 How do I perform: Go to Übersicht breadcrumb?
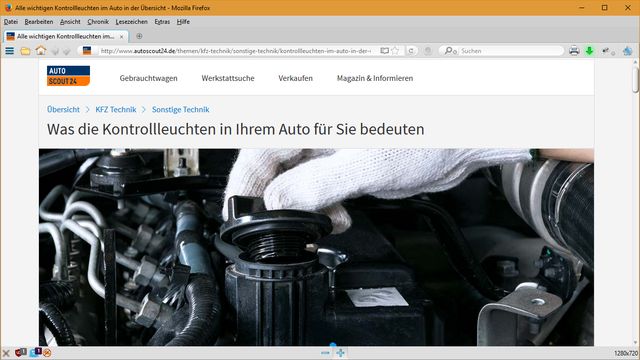click(x=63, y=109)
